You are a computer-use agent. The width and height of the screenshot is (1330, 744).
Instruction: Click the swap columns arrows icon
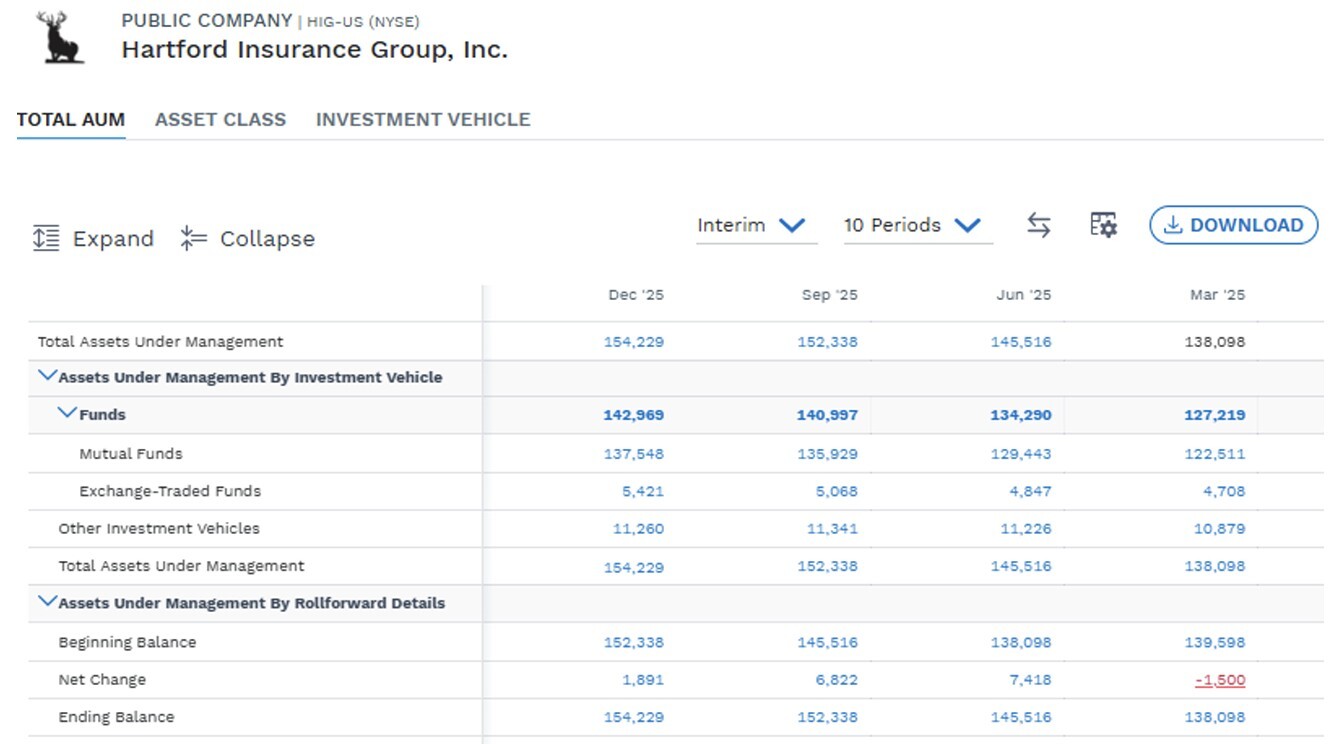click(1039, 225)
